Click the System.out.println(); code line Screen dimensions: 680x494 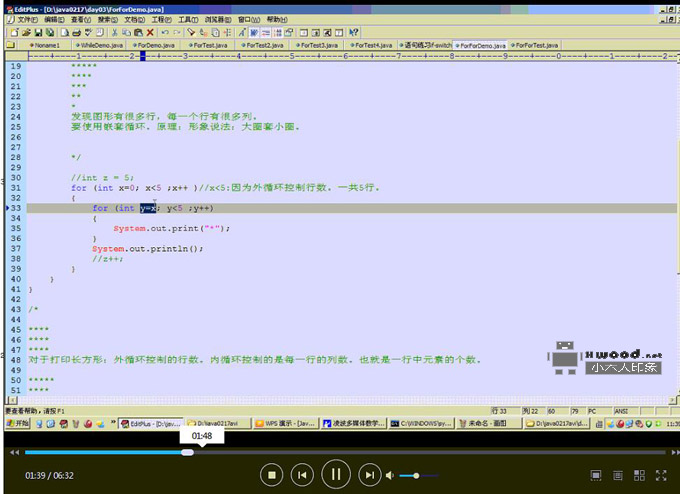(147, 249)
